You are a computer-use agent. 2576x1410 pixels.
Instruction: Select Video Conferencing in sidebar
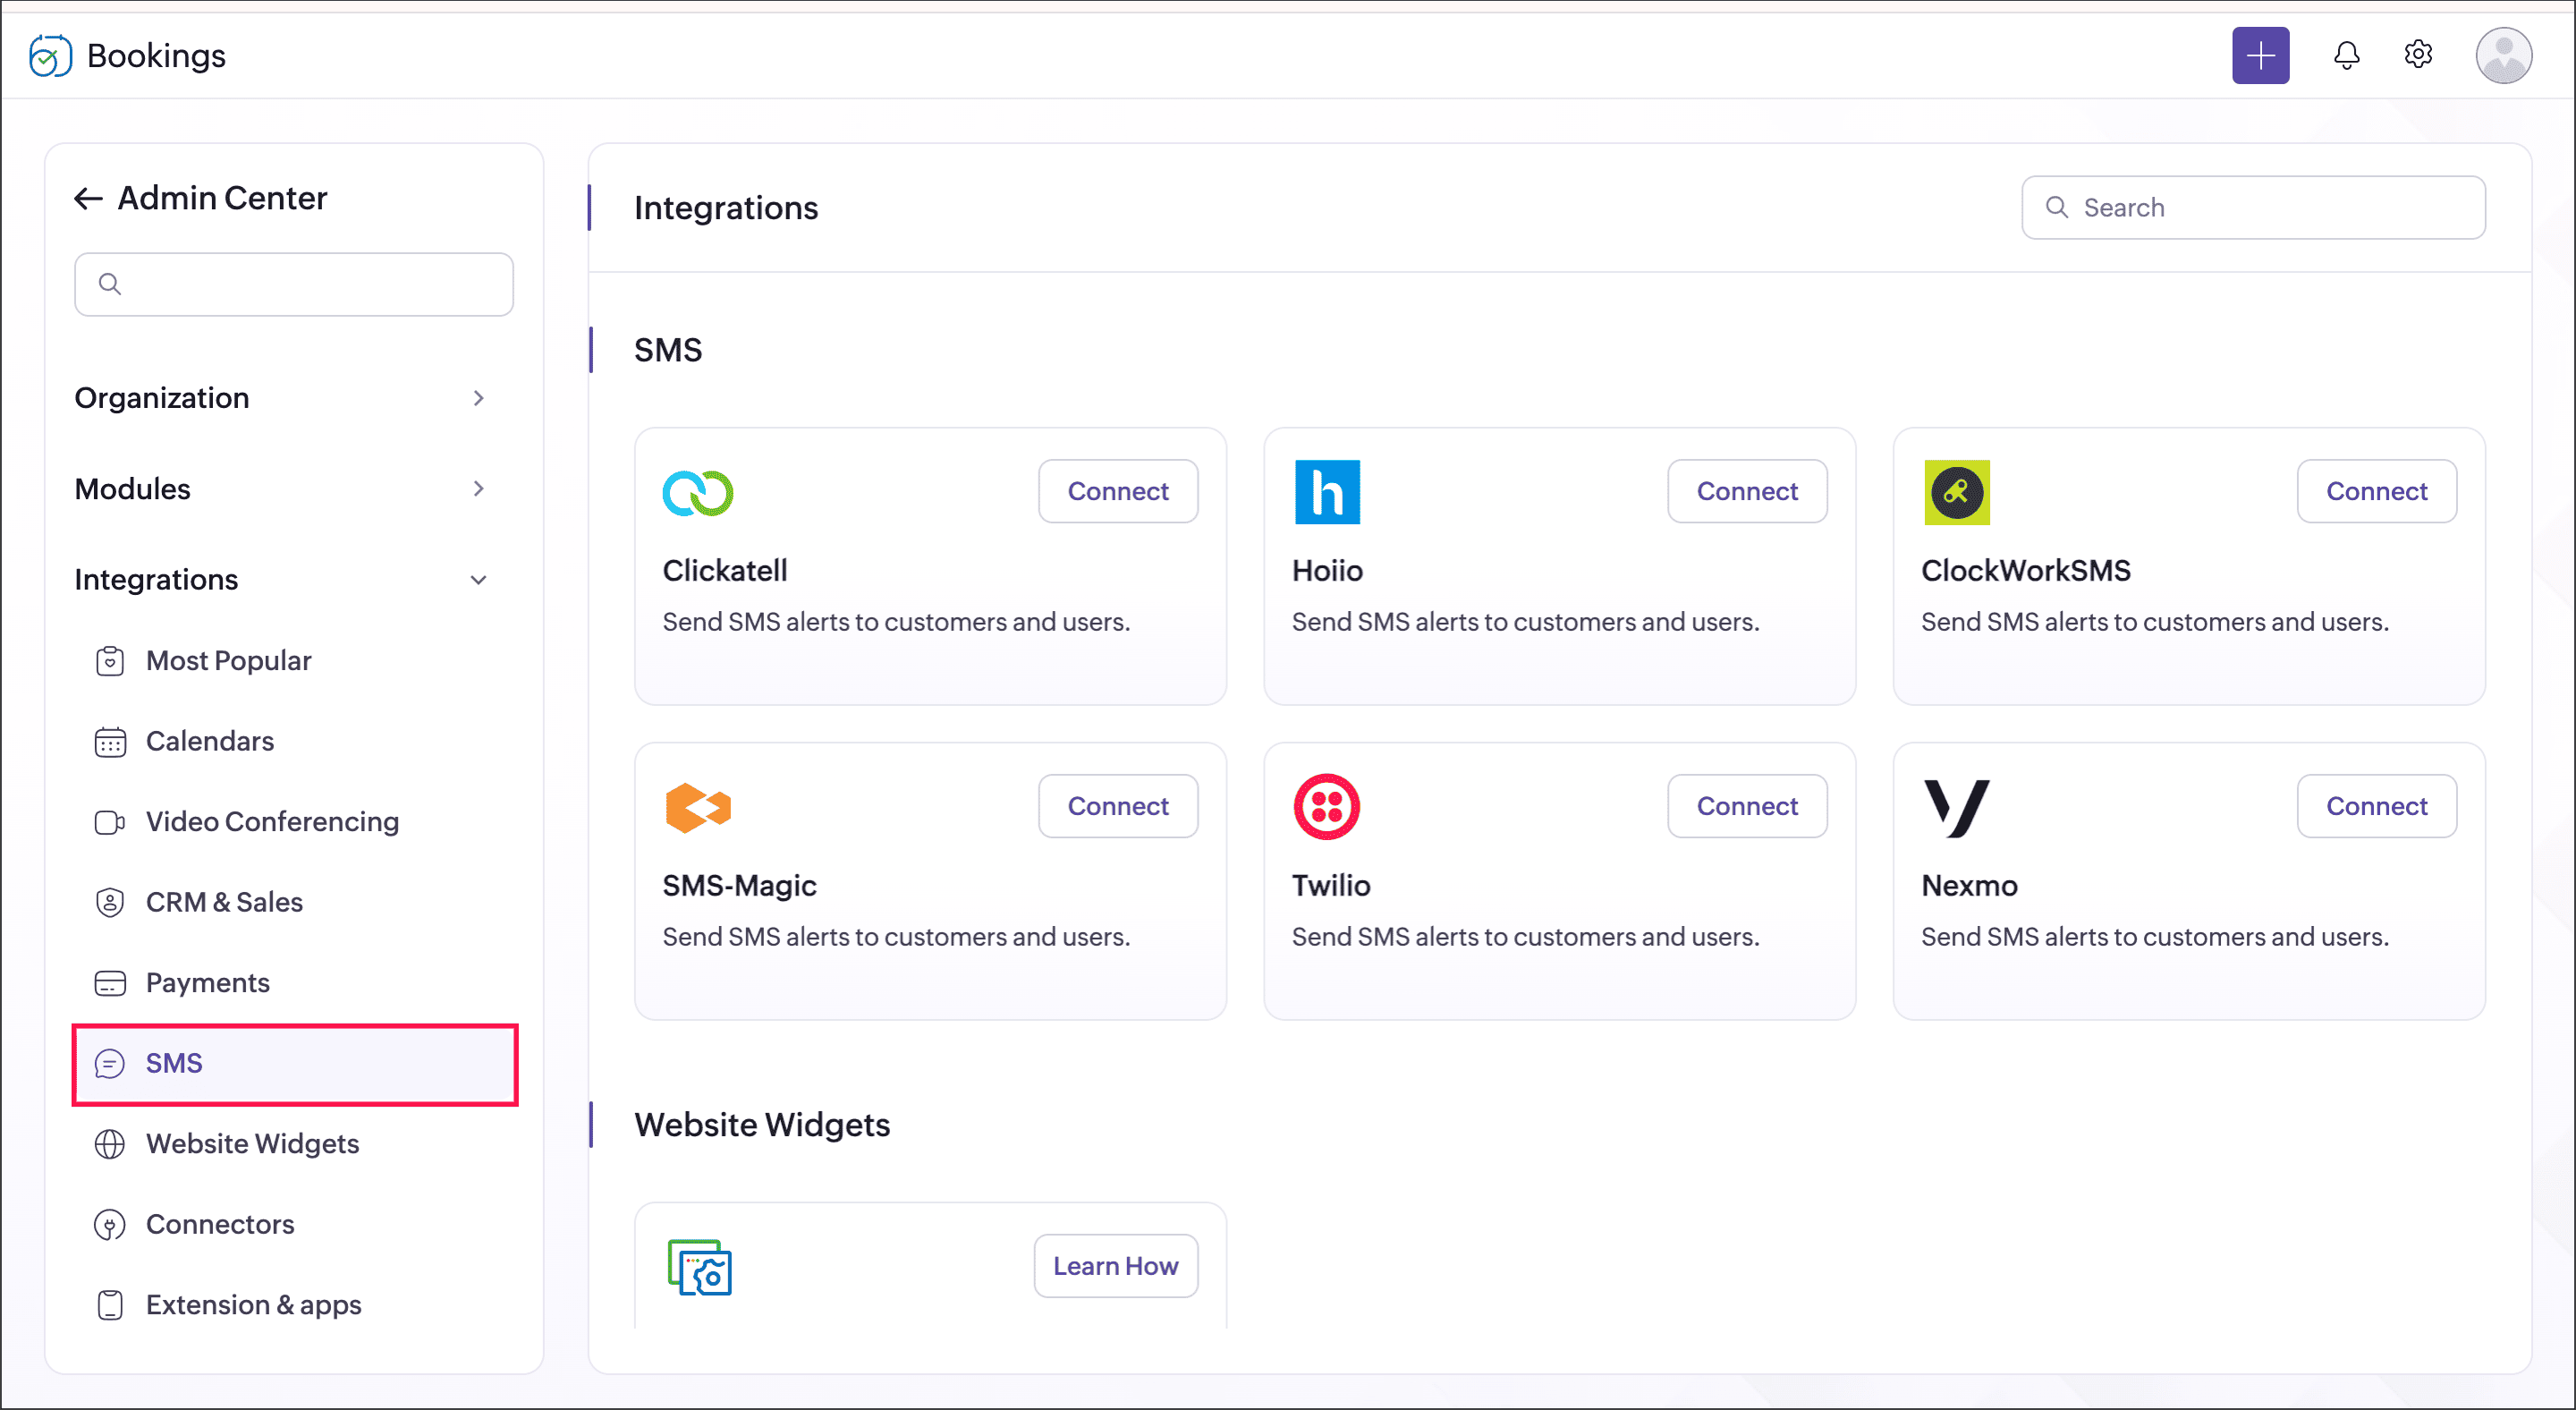pos(272,822)
